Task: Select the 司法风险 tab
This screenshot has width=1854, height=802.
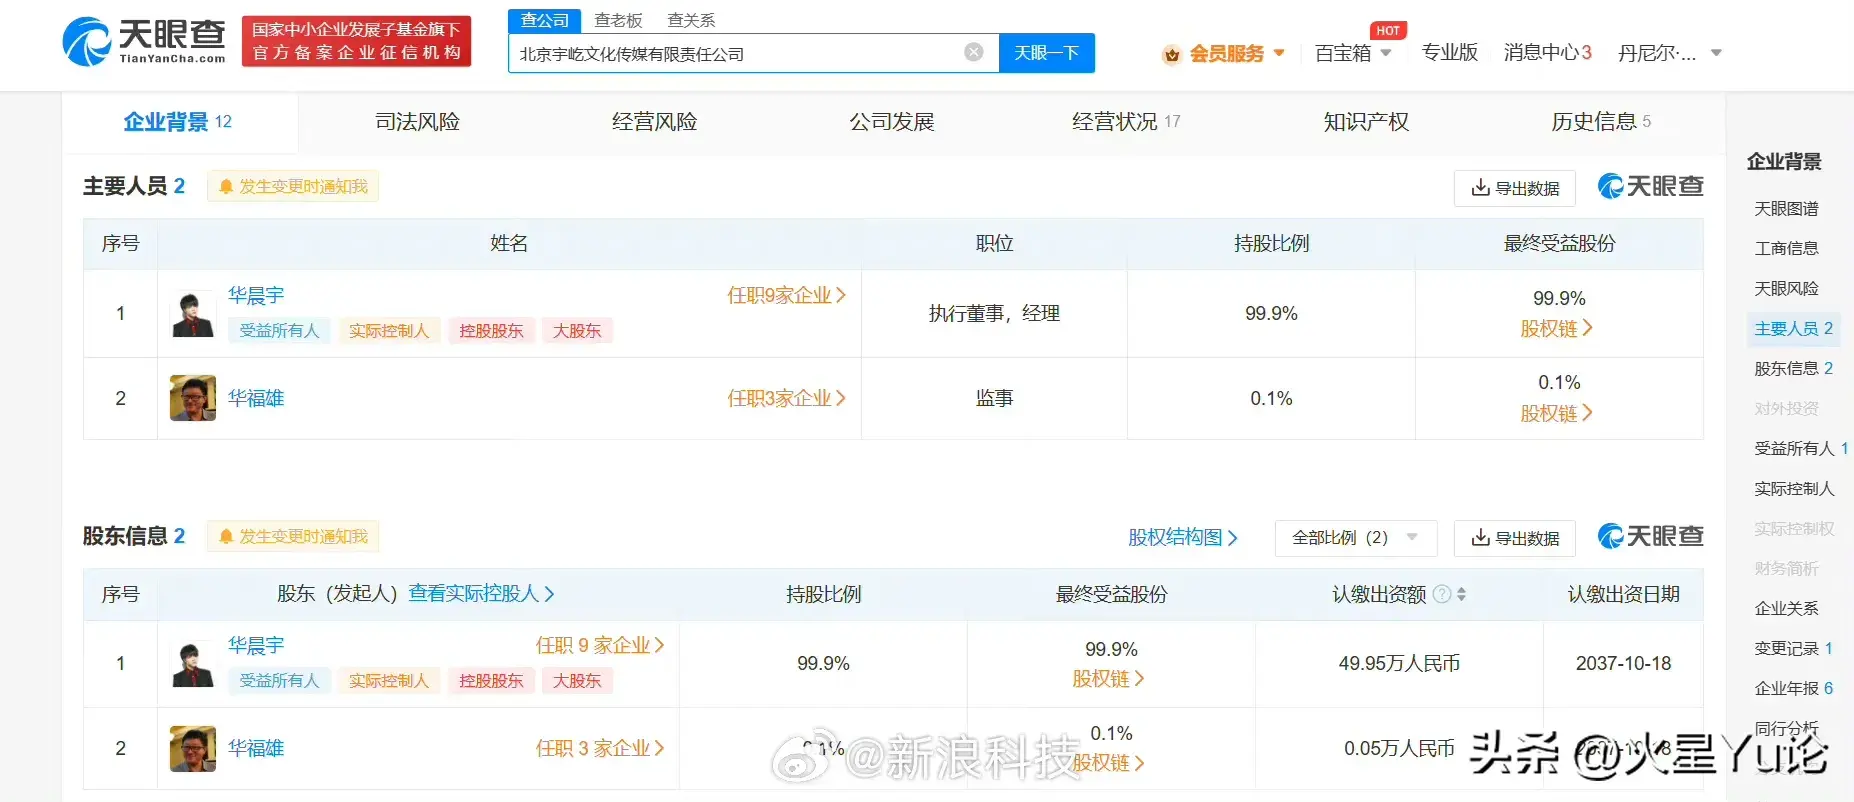Action: tap(417, 122)
